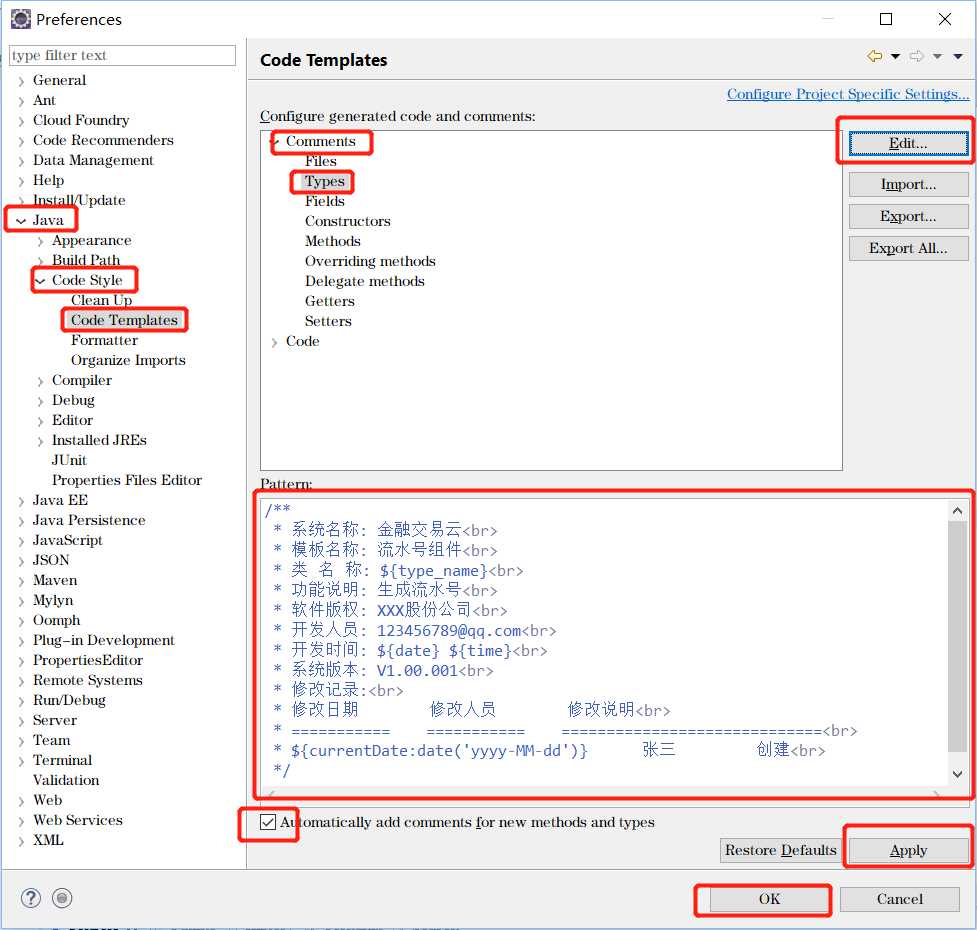Select Clean Up preference page
This screenshot has width=977, height=930.
click(101, 300)
